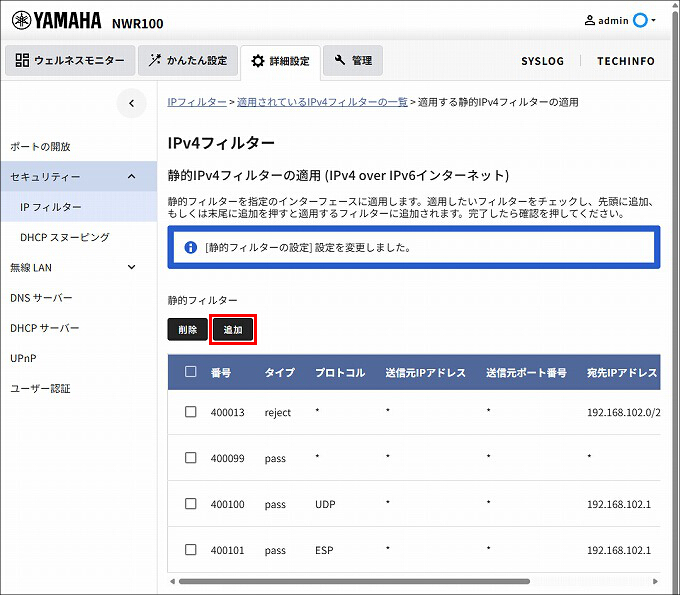Open ポートの開放 in the sidebar

(x=40, y=147)
